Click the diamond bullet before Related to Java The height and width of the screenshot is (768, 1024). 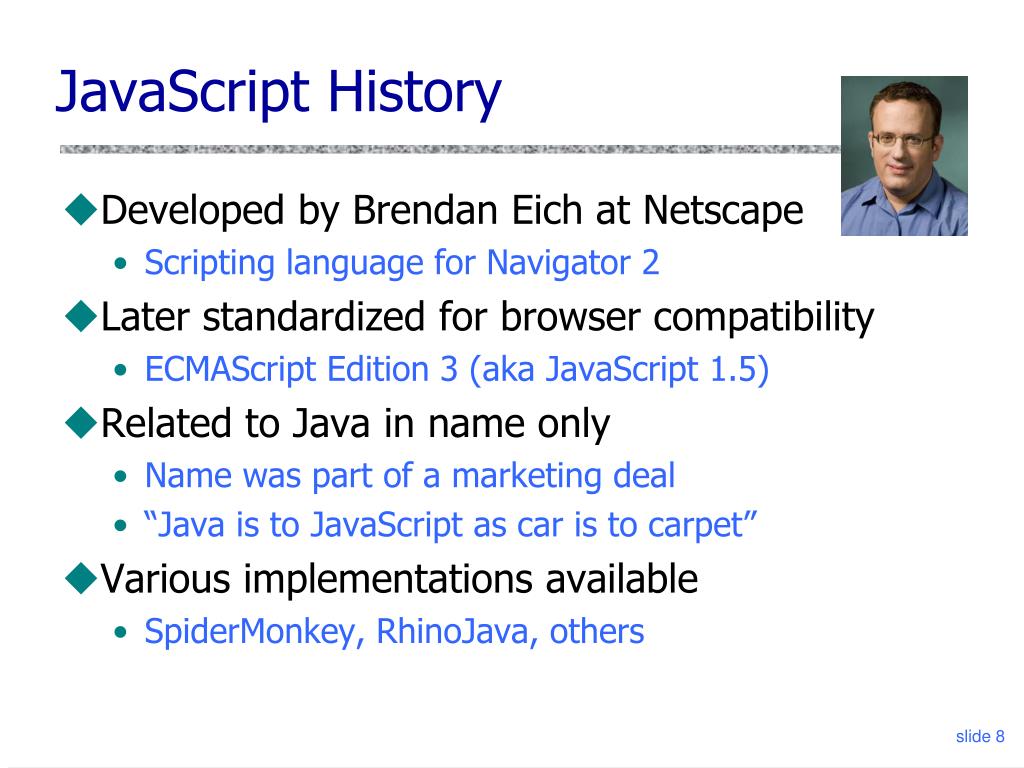pos(82,423)
